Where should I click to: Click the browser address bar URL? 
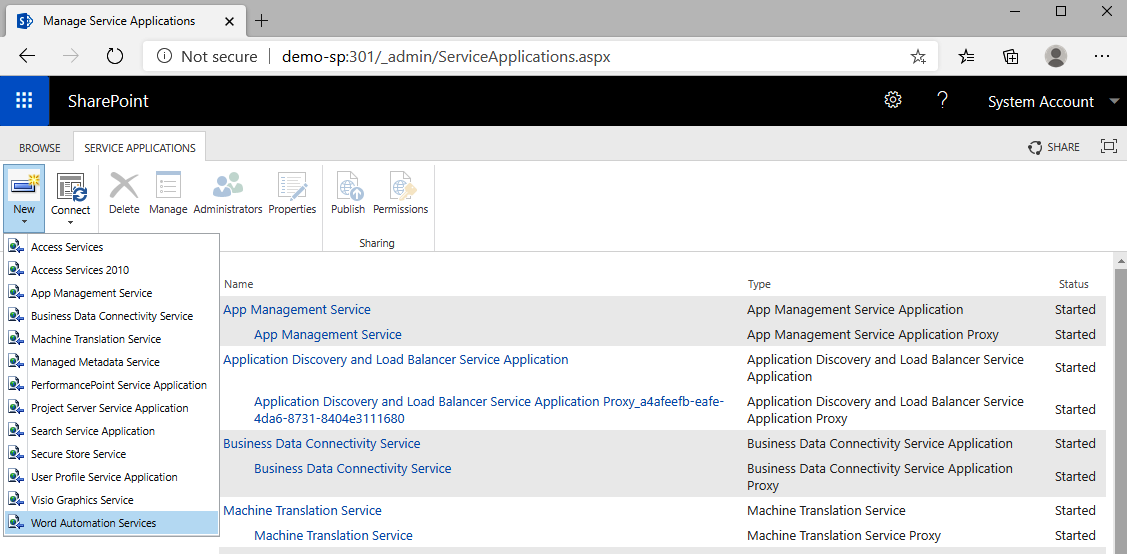446,57
